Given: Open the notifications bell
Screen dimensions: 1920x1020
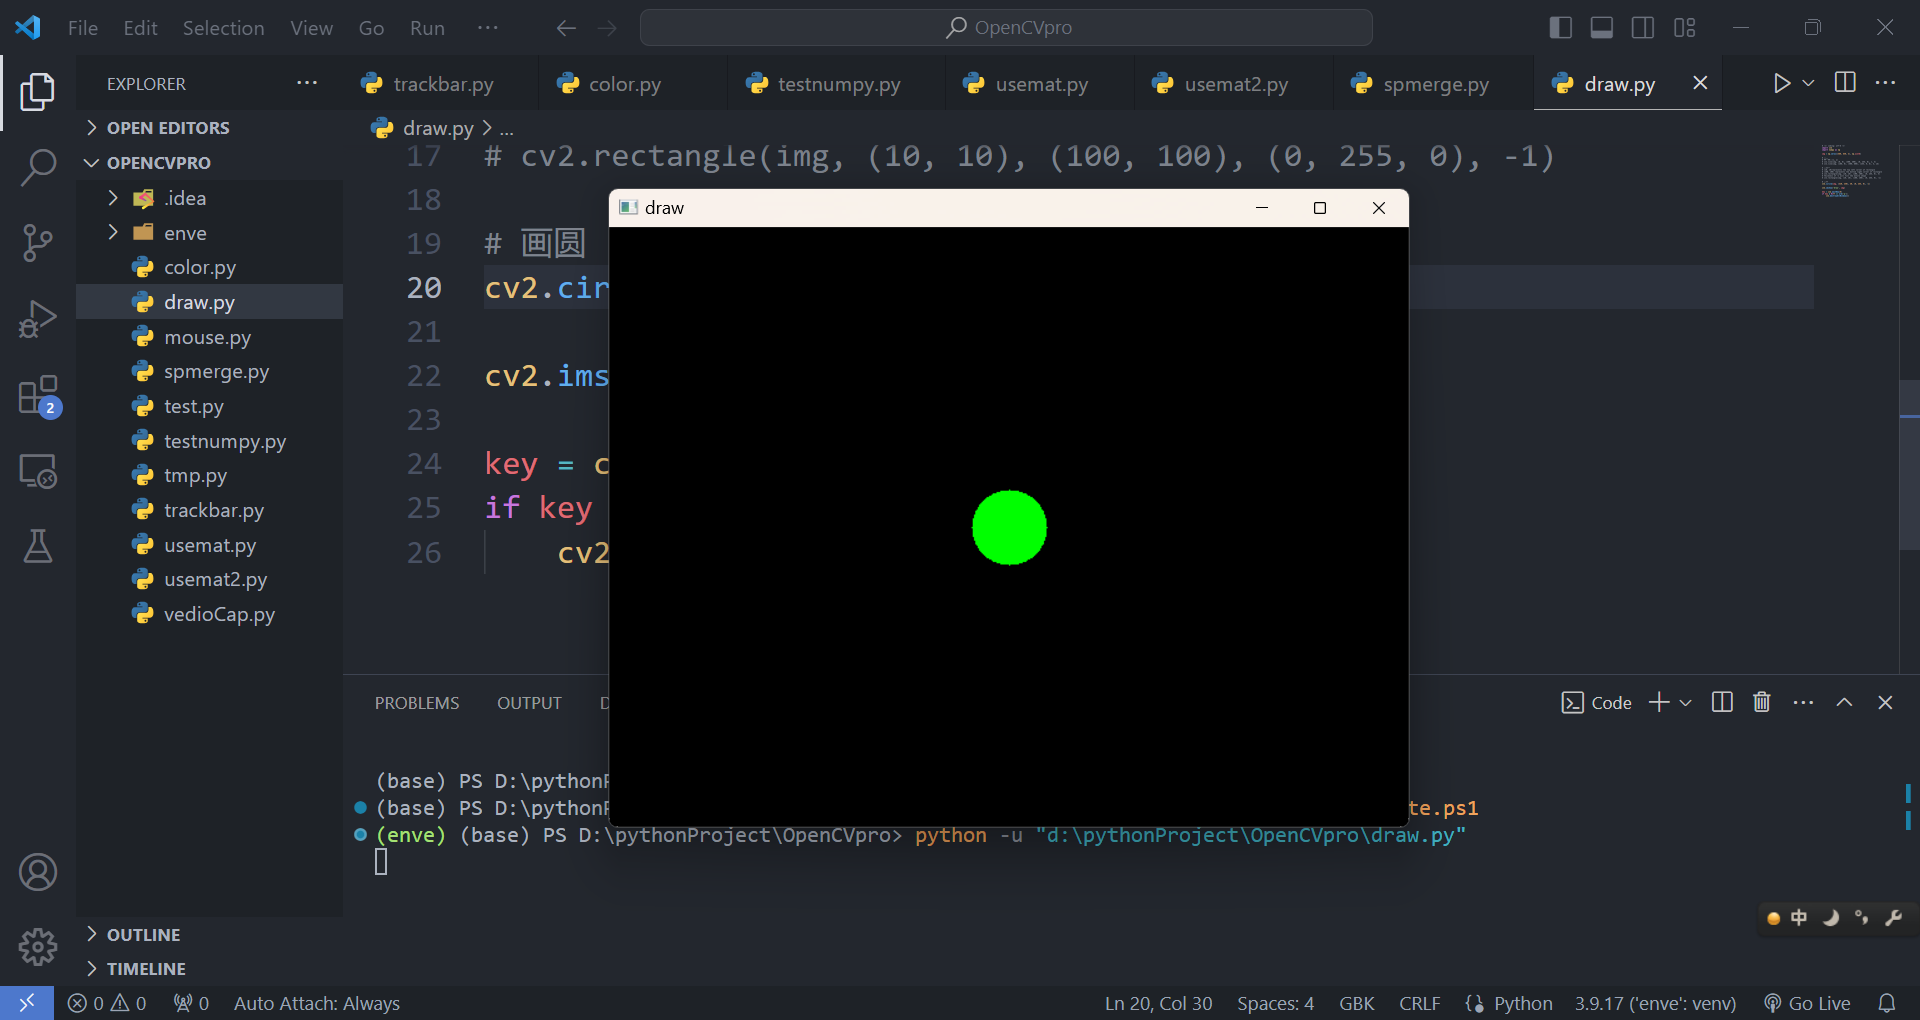Looking at the screenshot, I should pyautogui.click(x=1887, y=1002).
